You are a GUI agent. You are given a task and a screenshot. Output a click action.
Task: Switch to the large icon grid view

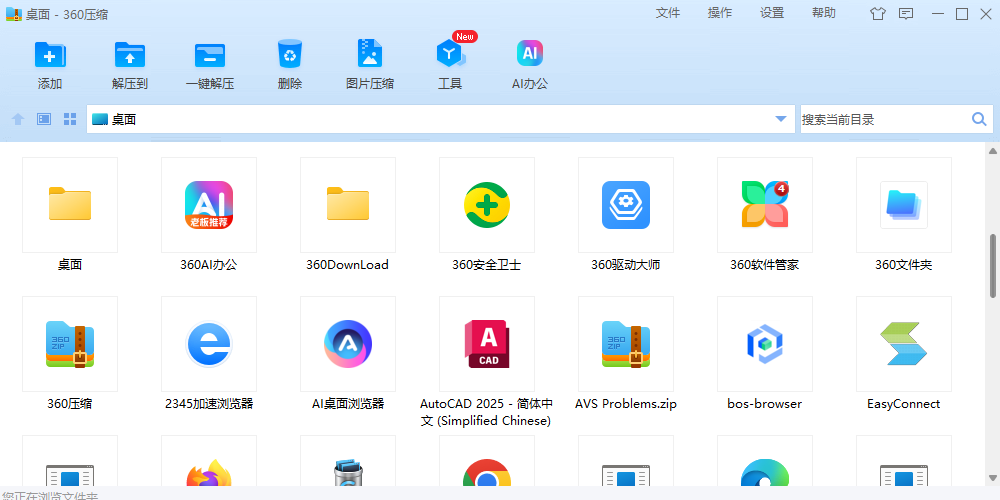click(70, 119)
